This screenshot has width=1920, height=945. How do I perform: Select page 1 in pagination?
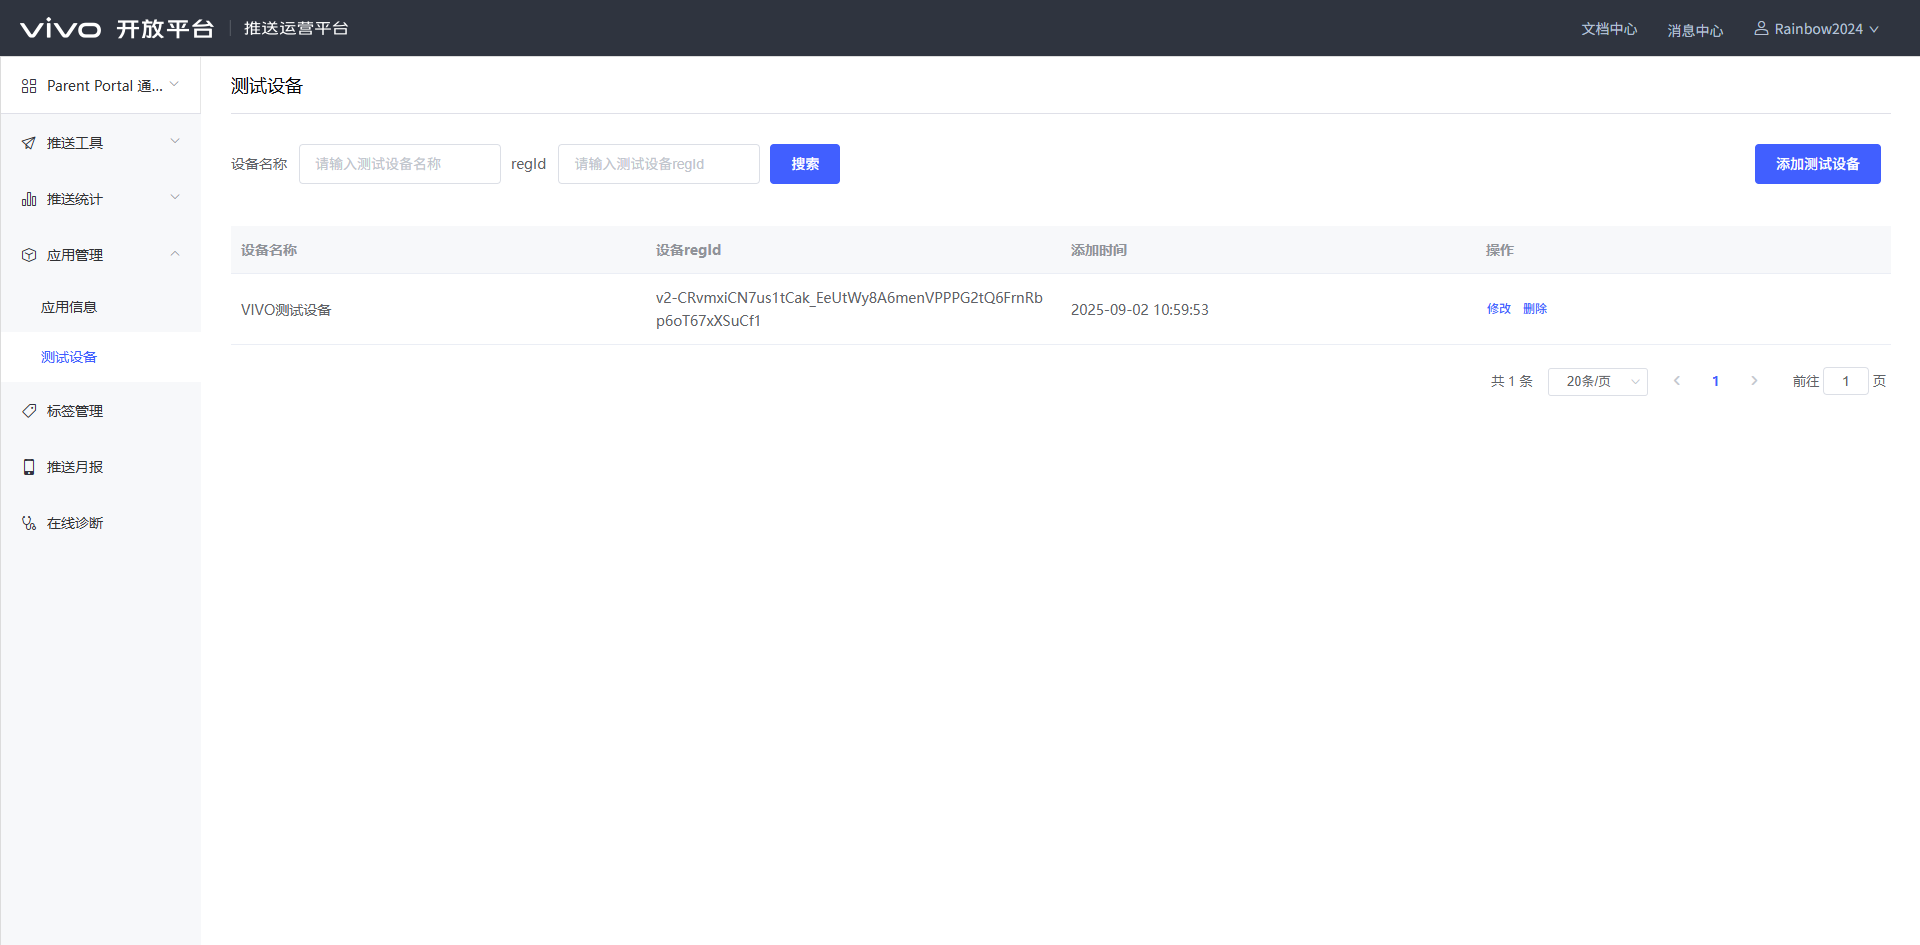tap(1715, 381)
